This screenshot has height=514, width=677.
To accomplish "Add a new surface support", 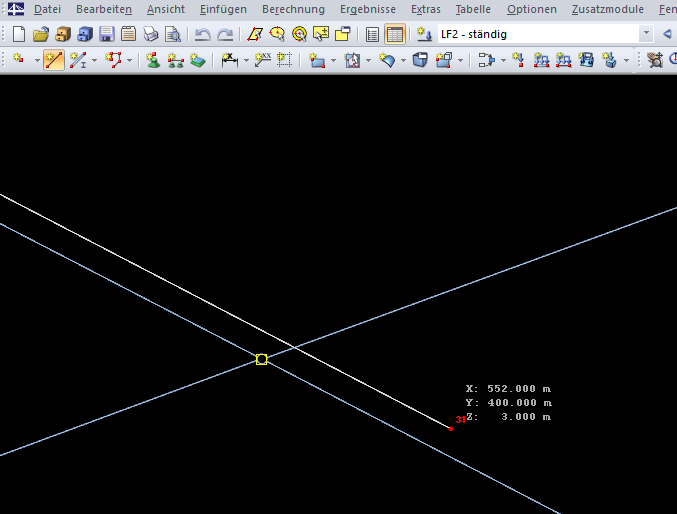I will 197,60.
